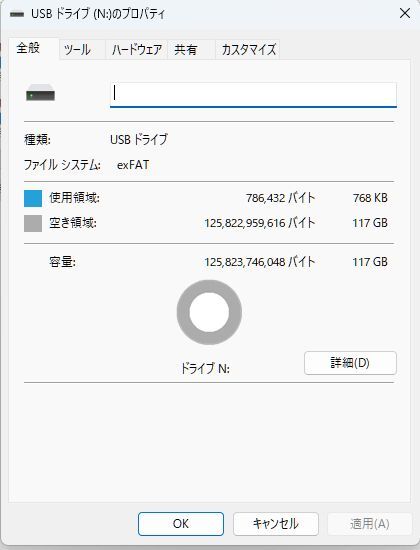Click the blue 使用領域 color square

click(33, 198)
